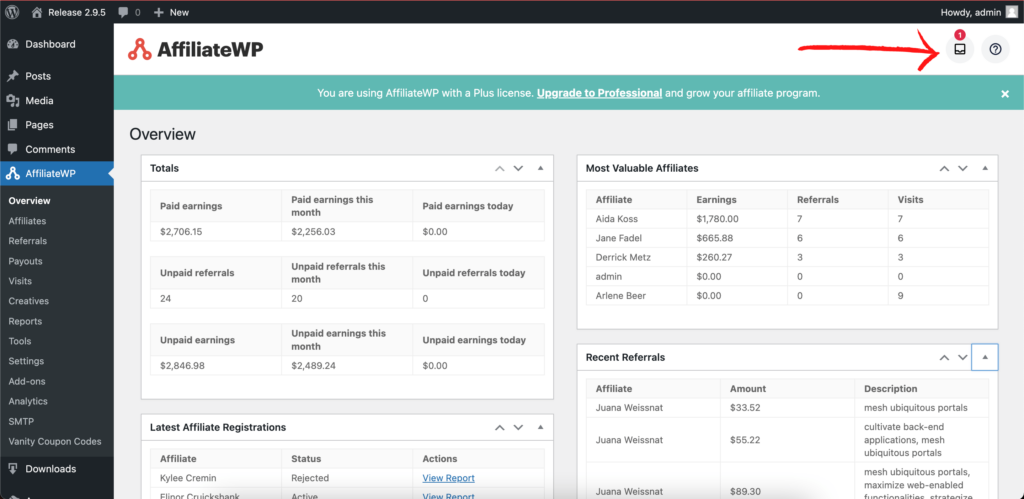Open the New content menu
This screenshot has width=1024, height=499.
[171, 12]
